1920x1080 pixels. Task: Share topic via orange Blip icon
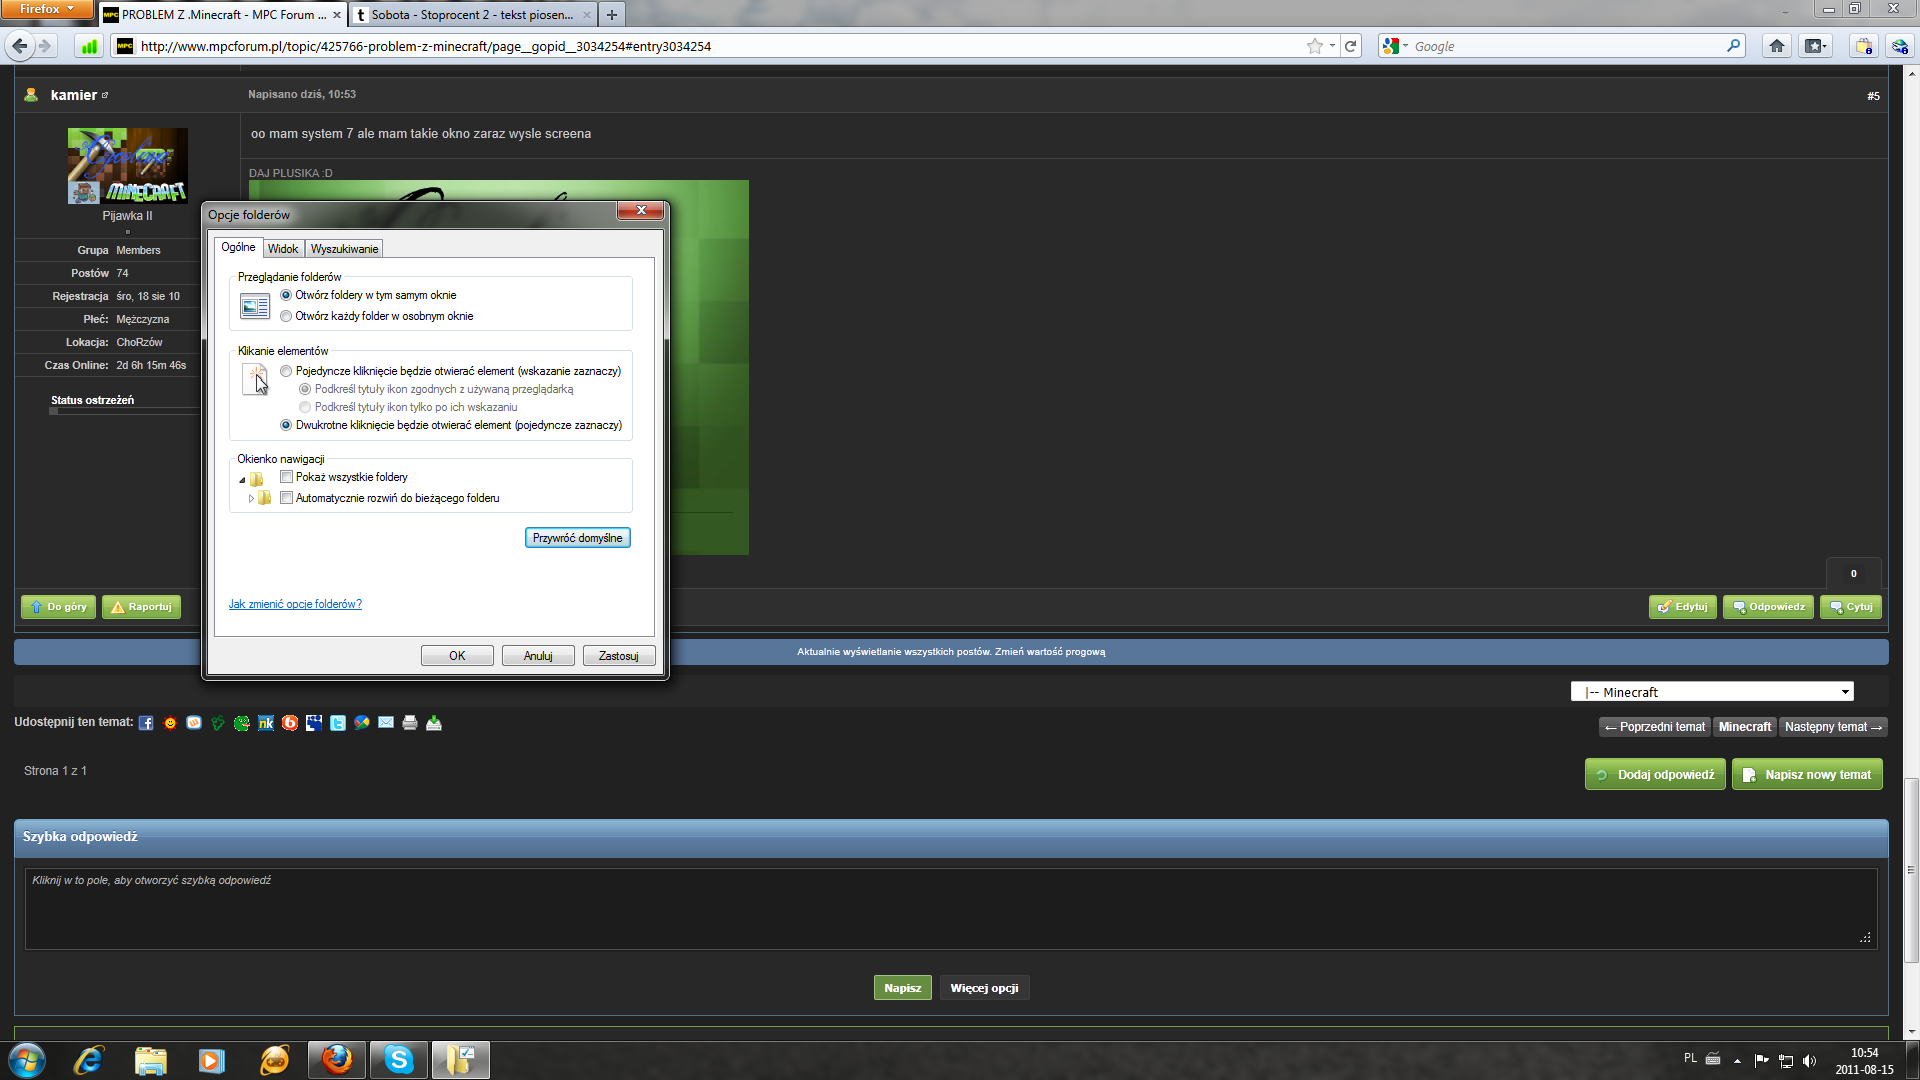click(x=290, y=723)
